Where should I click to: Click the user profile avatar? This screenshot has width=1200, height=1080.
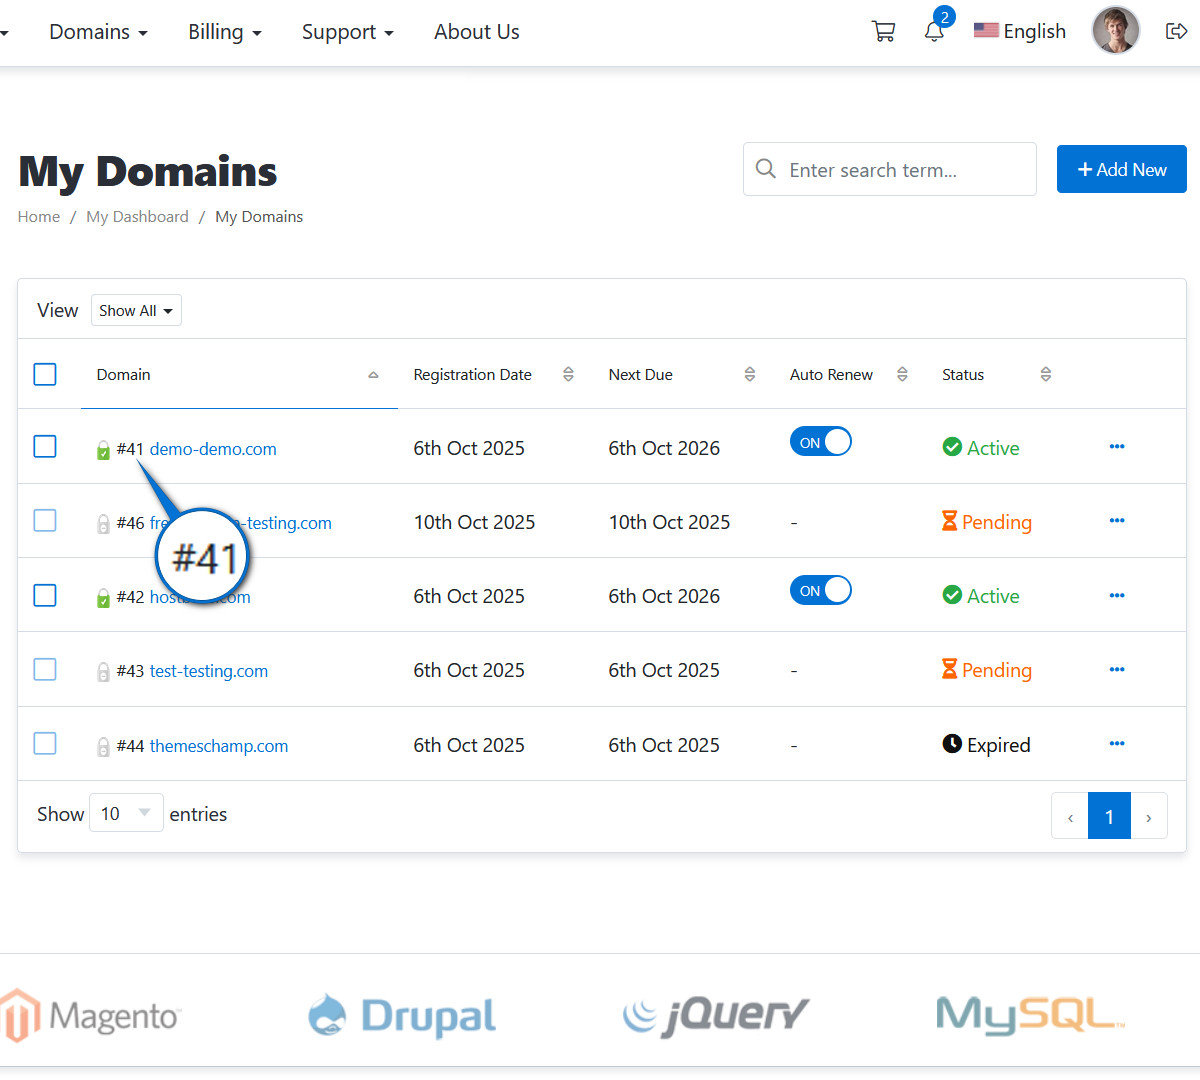point(1115,31)
